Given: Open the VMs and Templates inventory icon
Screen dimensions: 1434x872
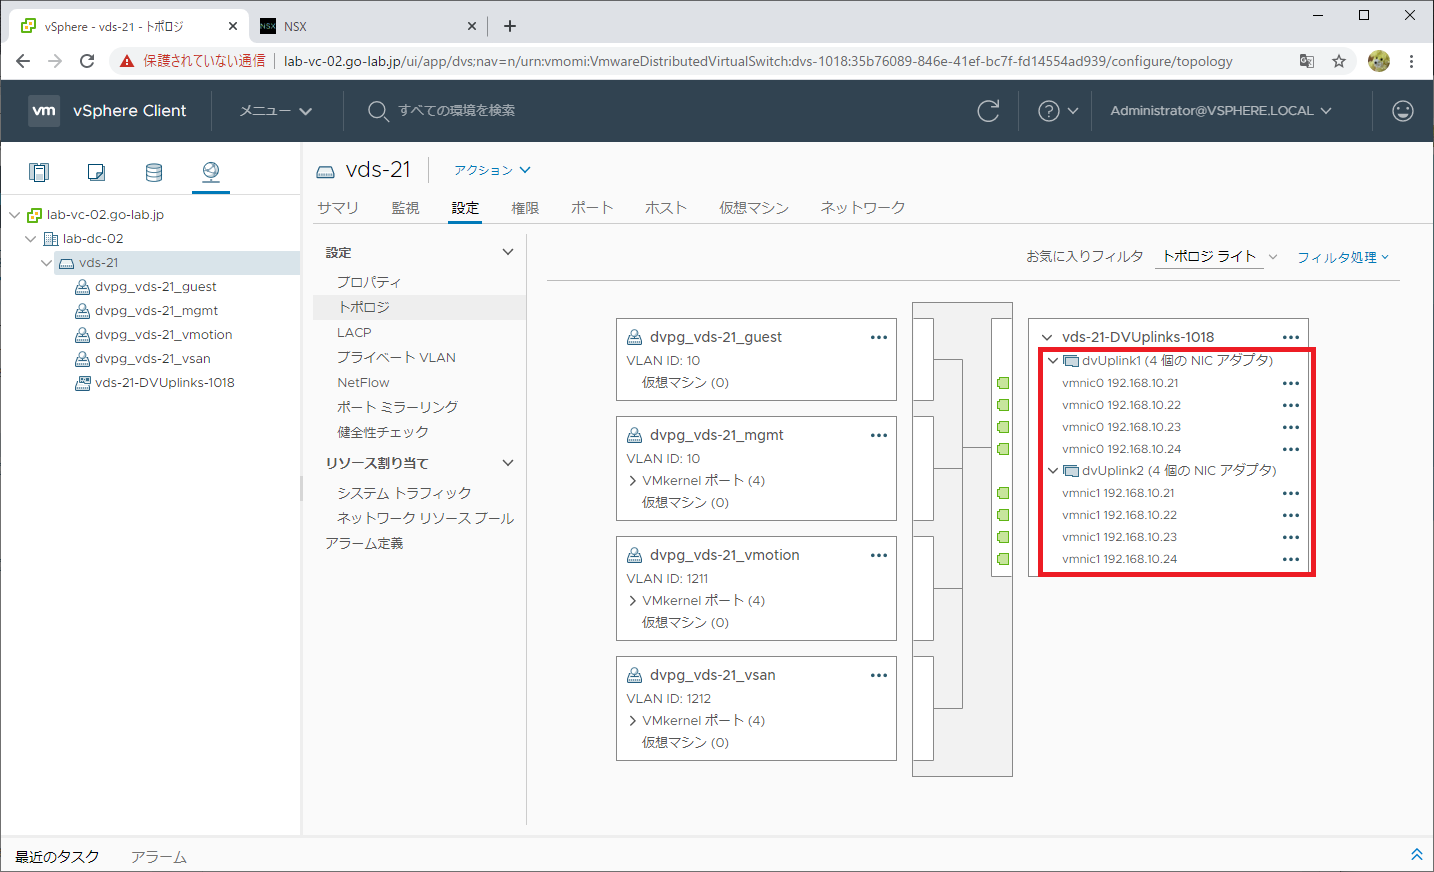Looking at the screenshot, I should coord(96,172).
